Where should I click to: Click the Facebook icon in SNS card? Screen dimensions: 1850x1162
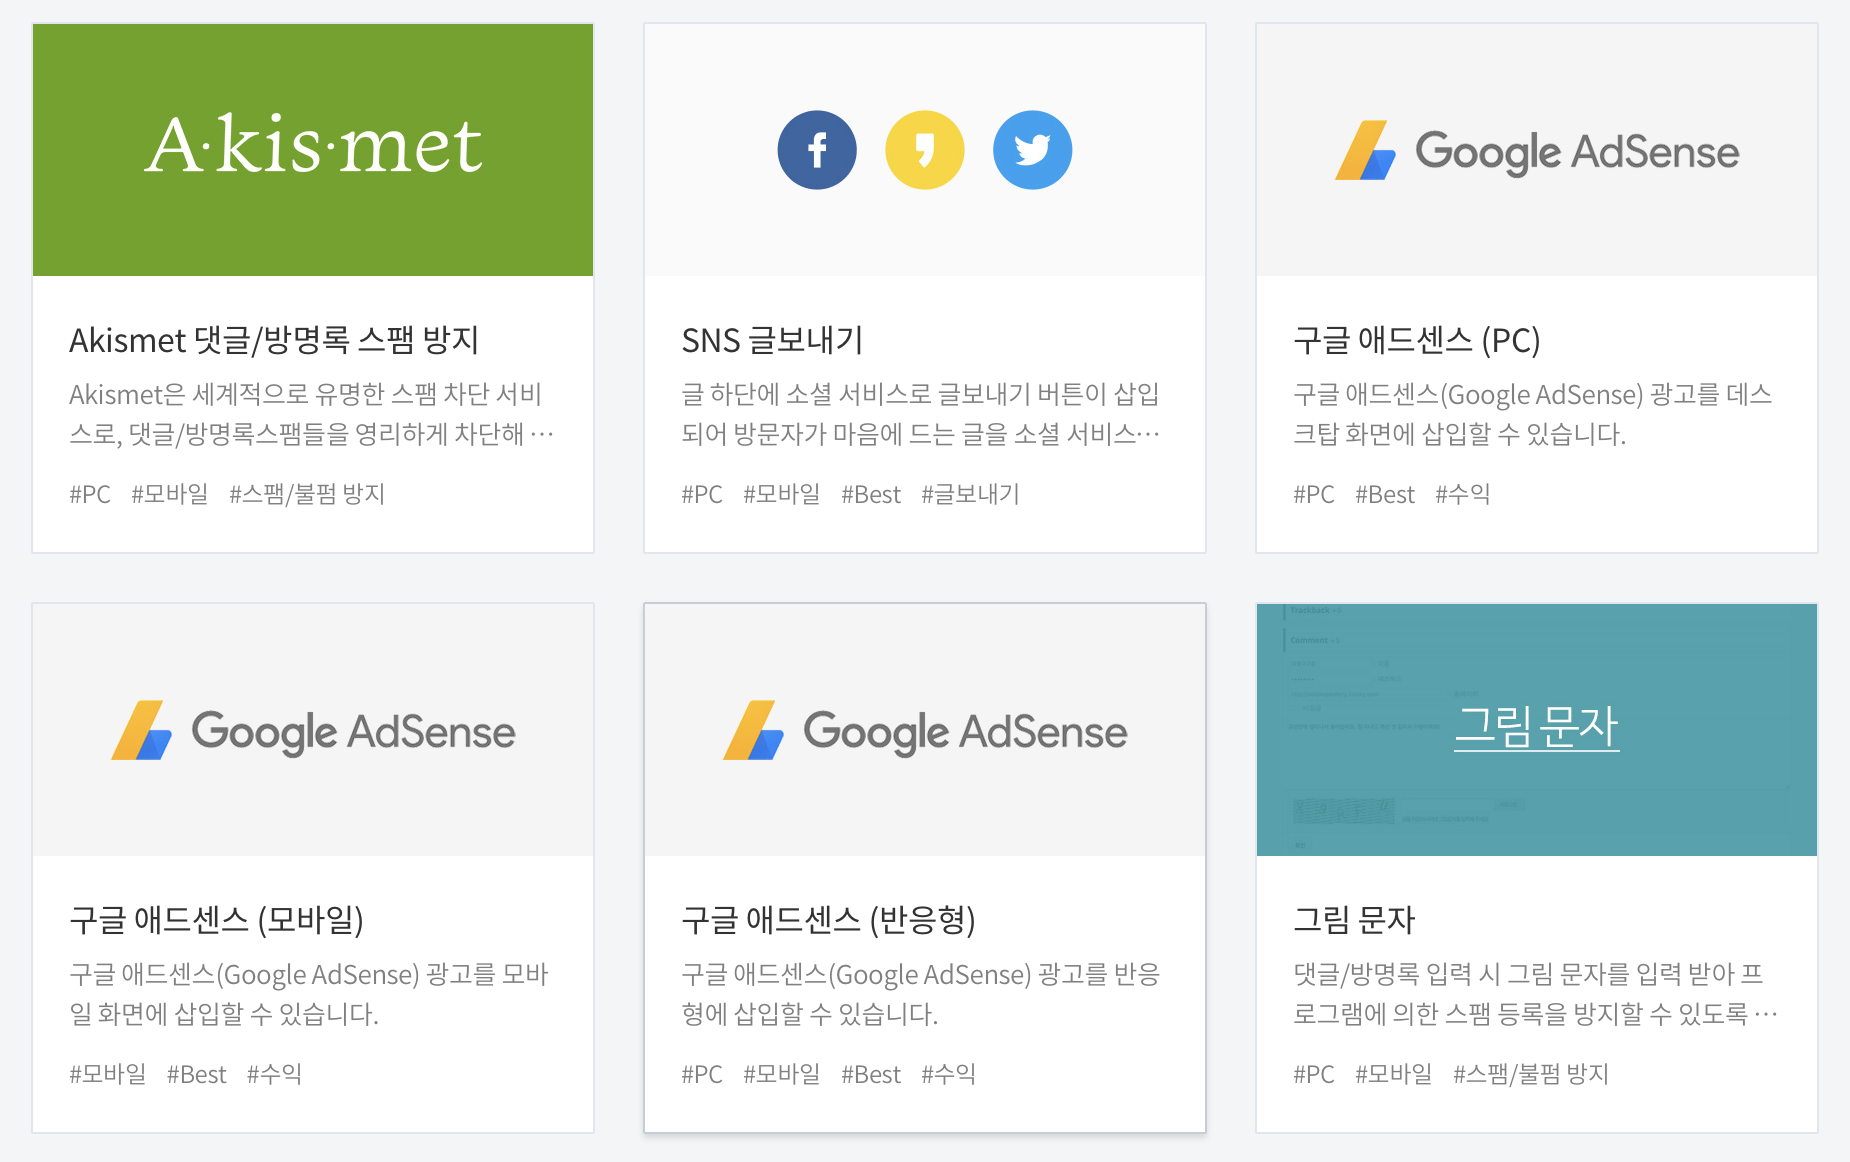point(817,150)
